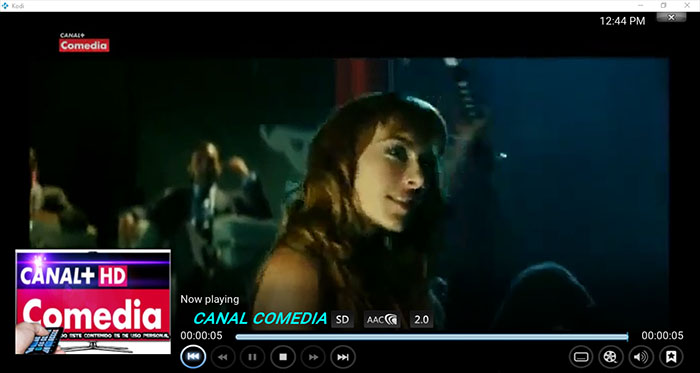Click the CANAL COMEDIA title text

pos(260,319)
